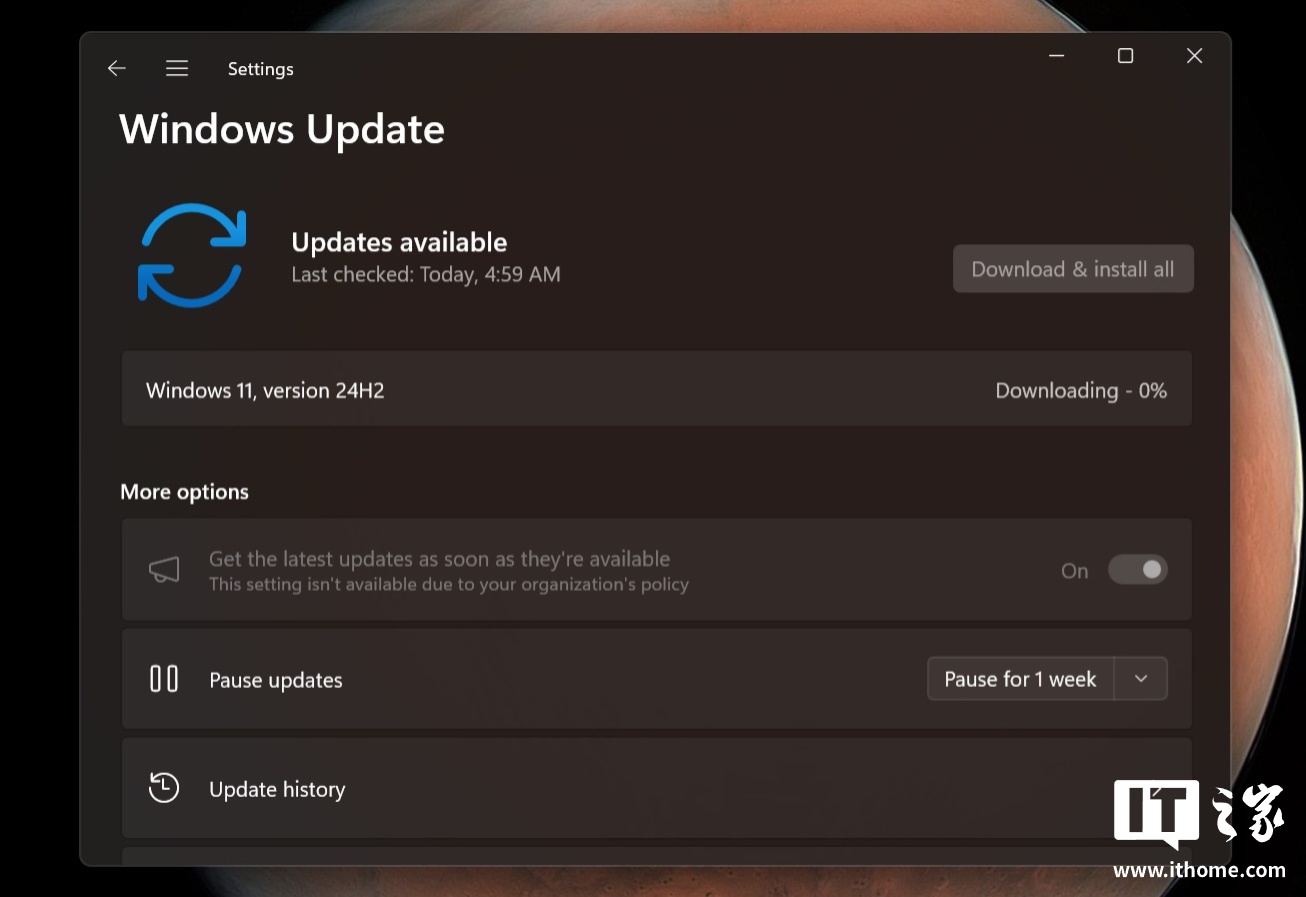Open the hamburger navigation menu
The image size is (1306, 897).
(177, 68)
